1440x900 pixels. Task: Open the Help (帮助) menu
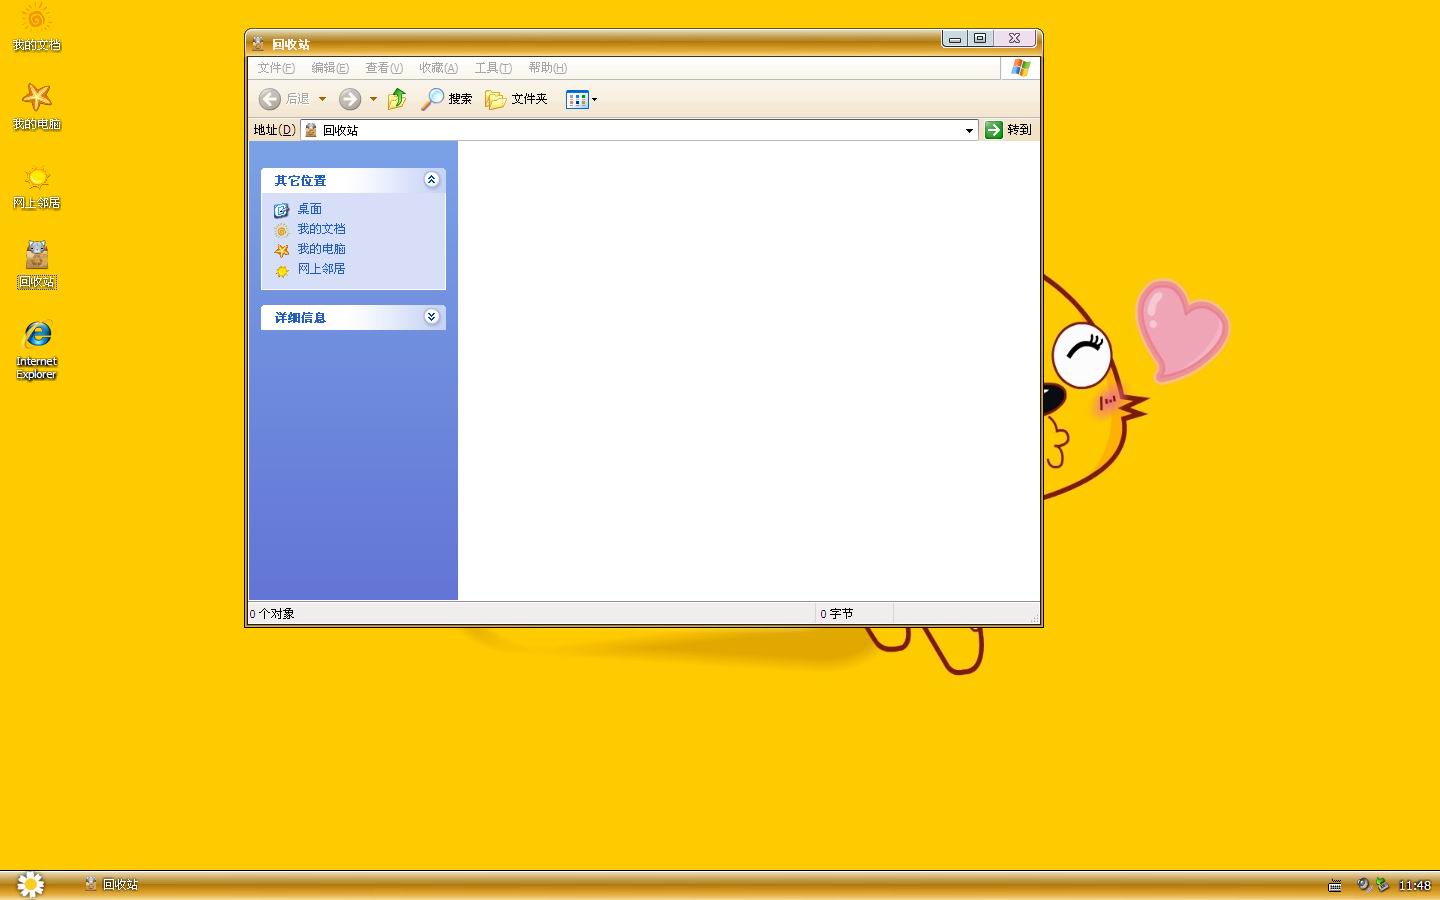tap(547, 68)
